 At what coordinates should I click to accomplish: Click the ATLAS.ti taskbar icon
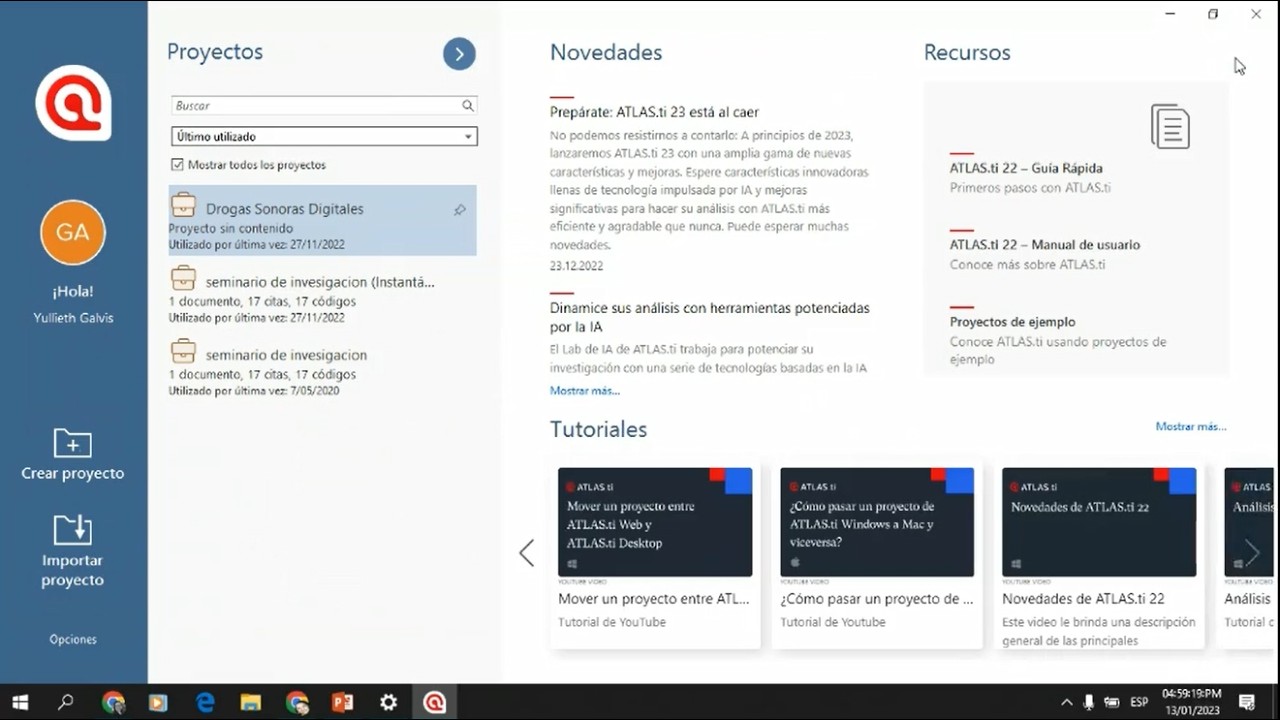(434, 702)
